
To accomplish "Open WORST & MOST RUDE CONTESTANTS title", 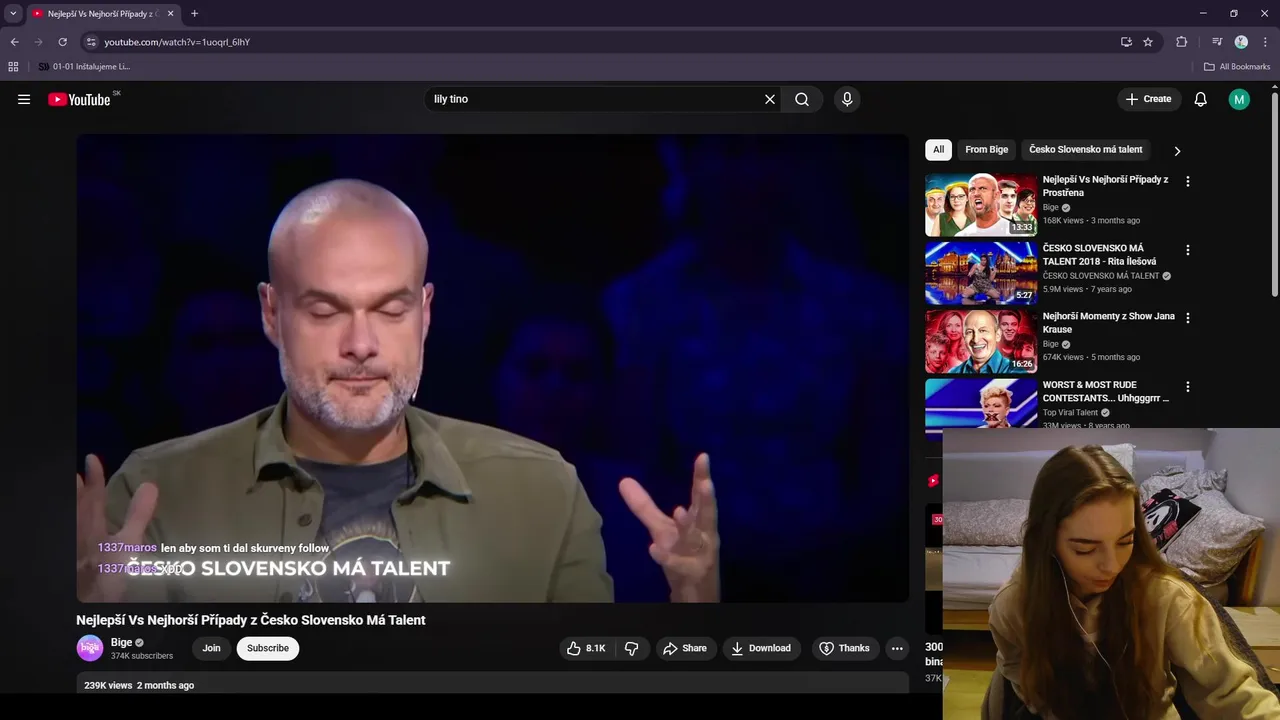I will (1106, 391).
